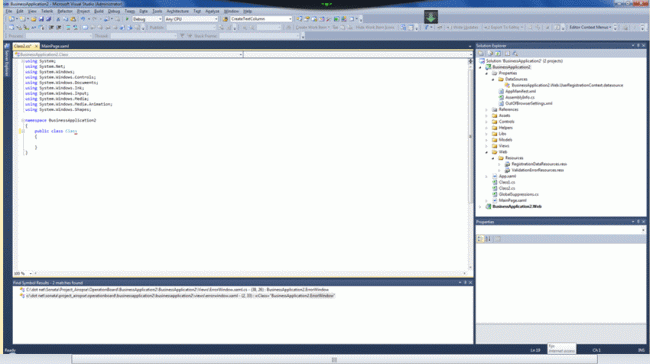Select GlobalSuppressions.cs file

(x=519, y=194)
